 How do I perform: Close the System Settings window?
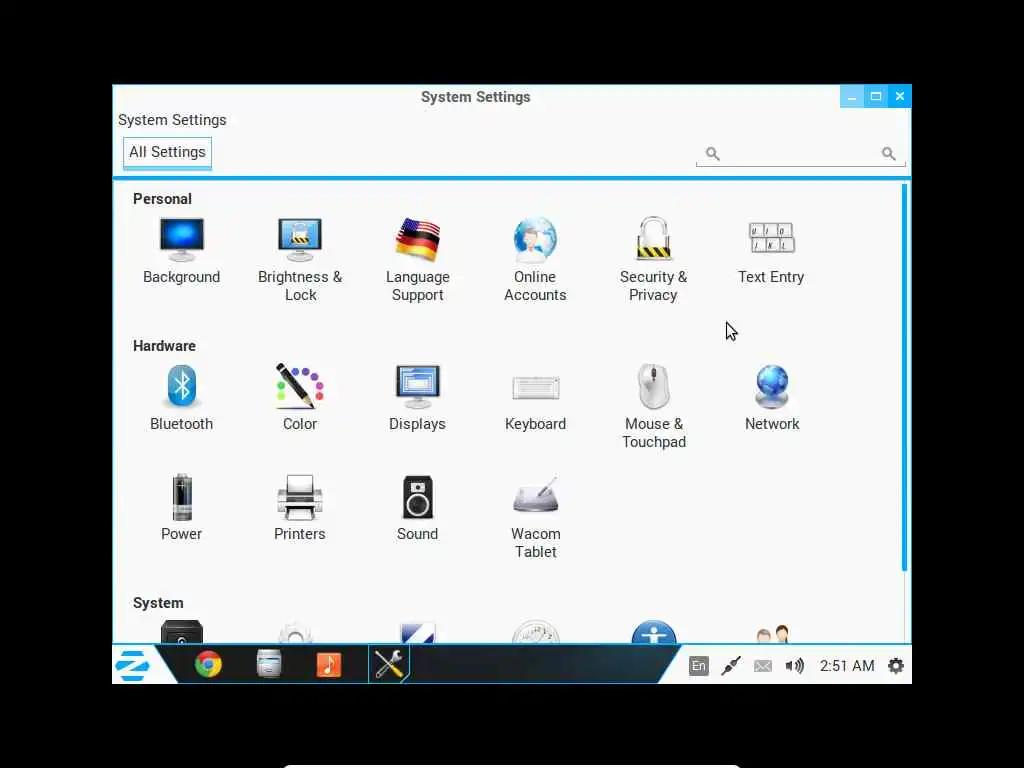(900, 97)
